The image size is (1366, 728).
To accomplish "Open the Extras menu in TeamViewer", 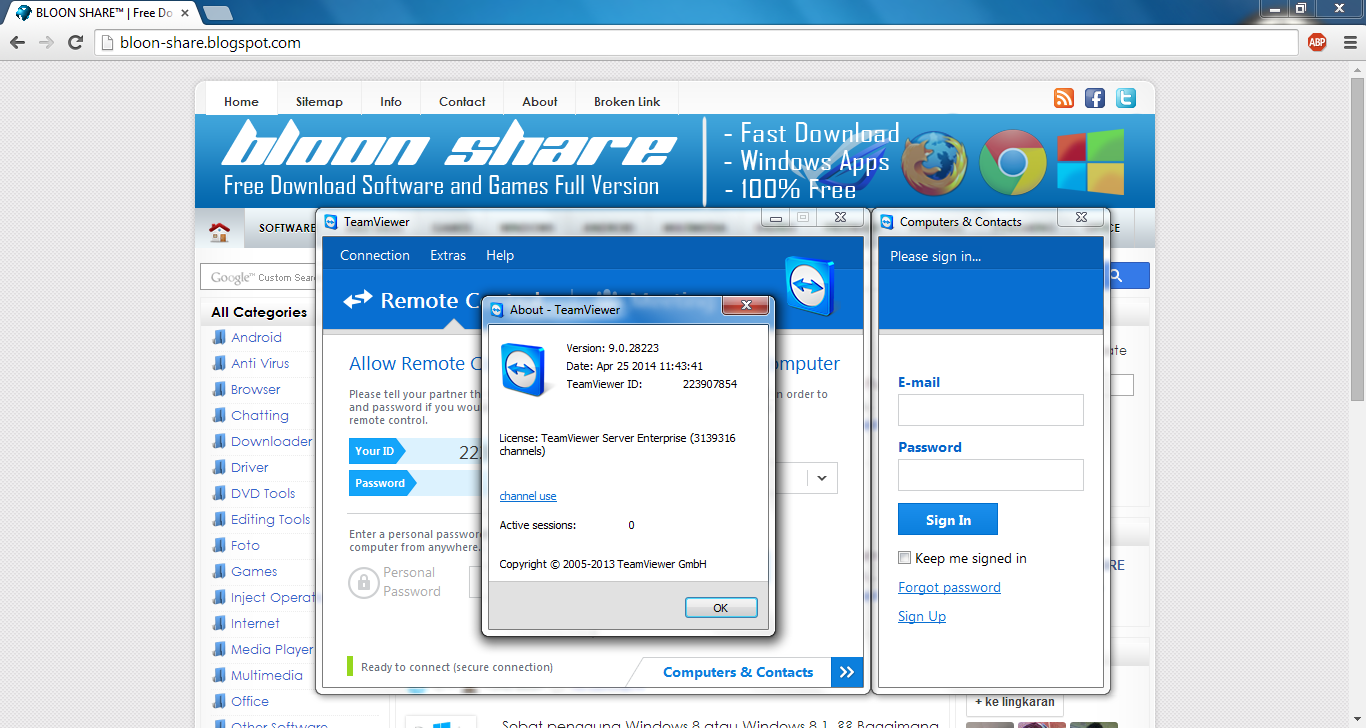I will click(448, 255).
